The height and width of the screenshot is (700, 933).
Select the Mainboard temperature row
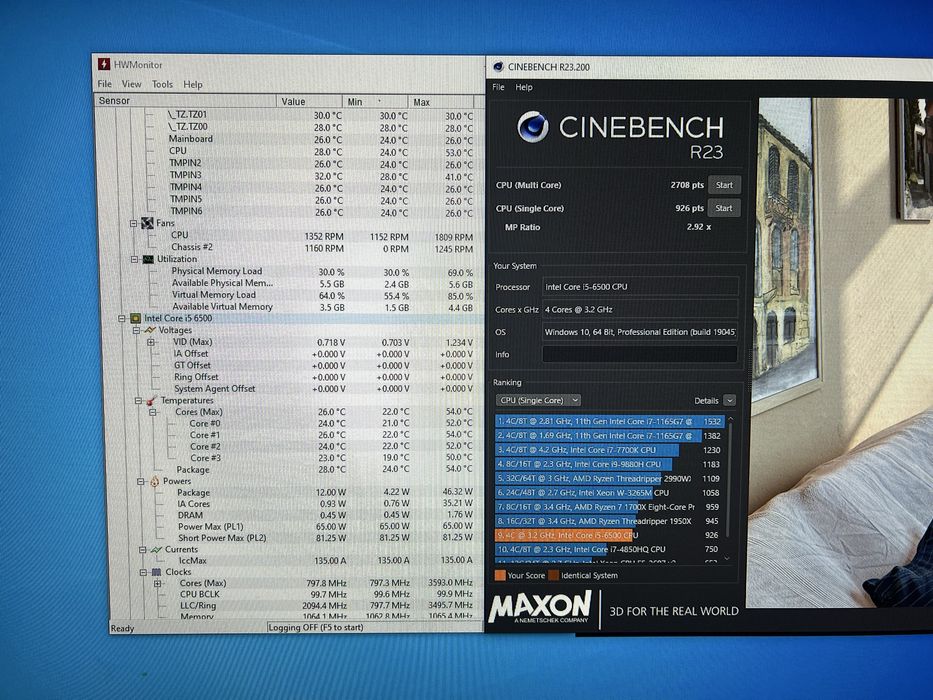pyautogui.click(x=290, y=139)
